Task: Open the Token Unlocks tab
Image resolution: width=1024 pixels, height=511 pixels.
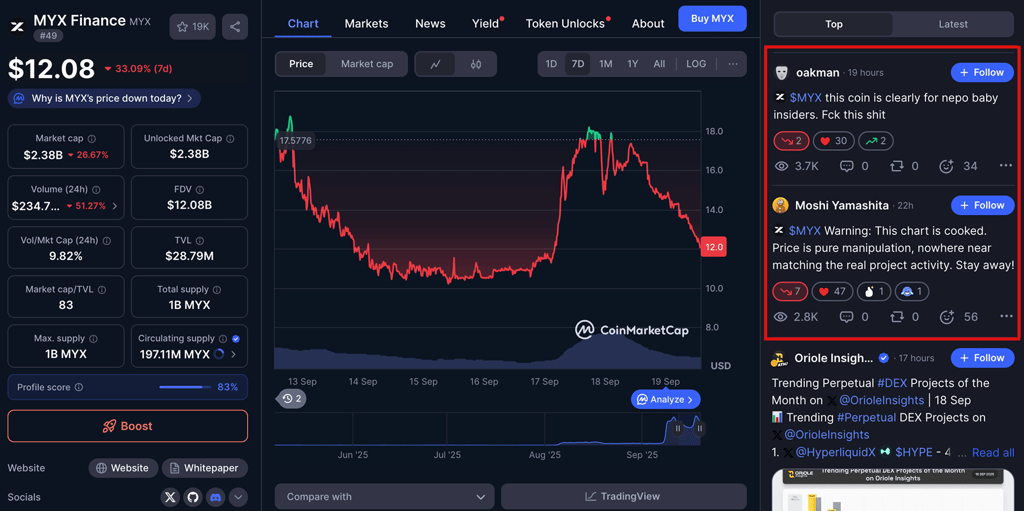Action: click(566, 24)
